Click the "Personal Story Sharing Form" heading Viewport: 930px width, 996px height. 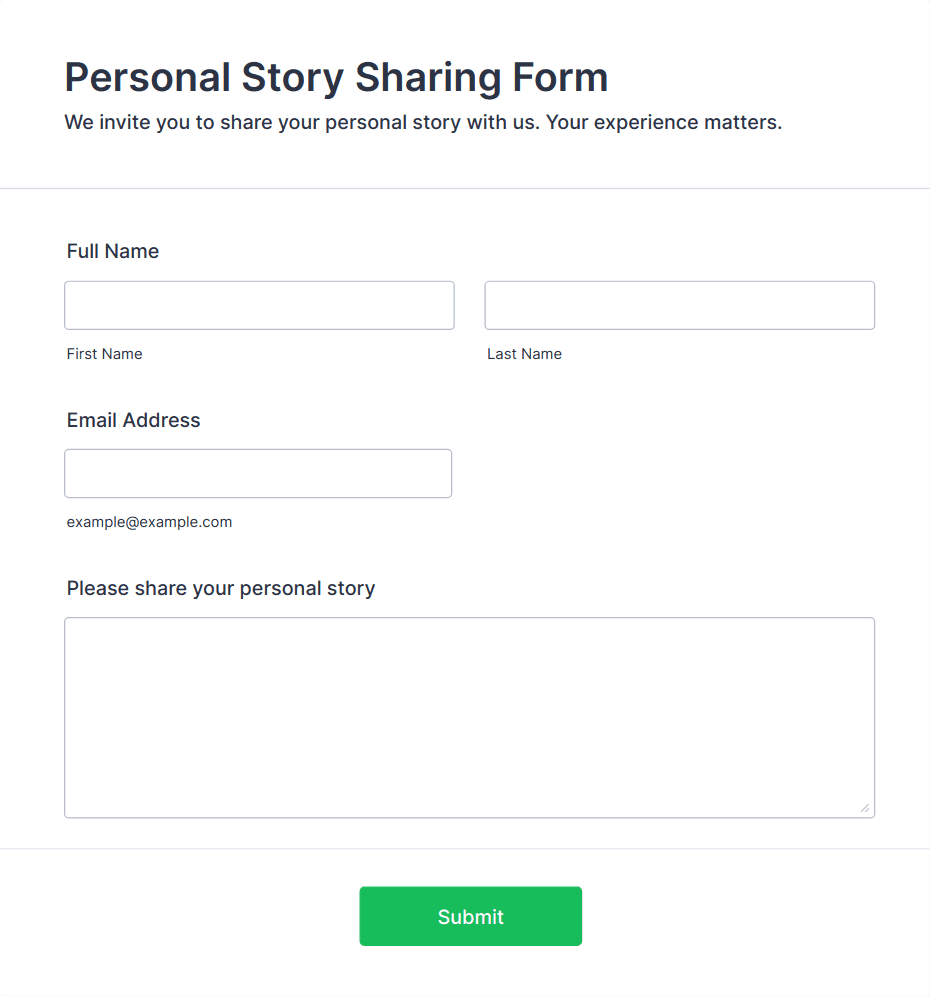point(336,77)
